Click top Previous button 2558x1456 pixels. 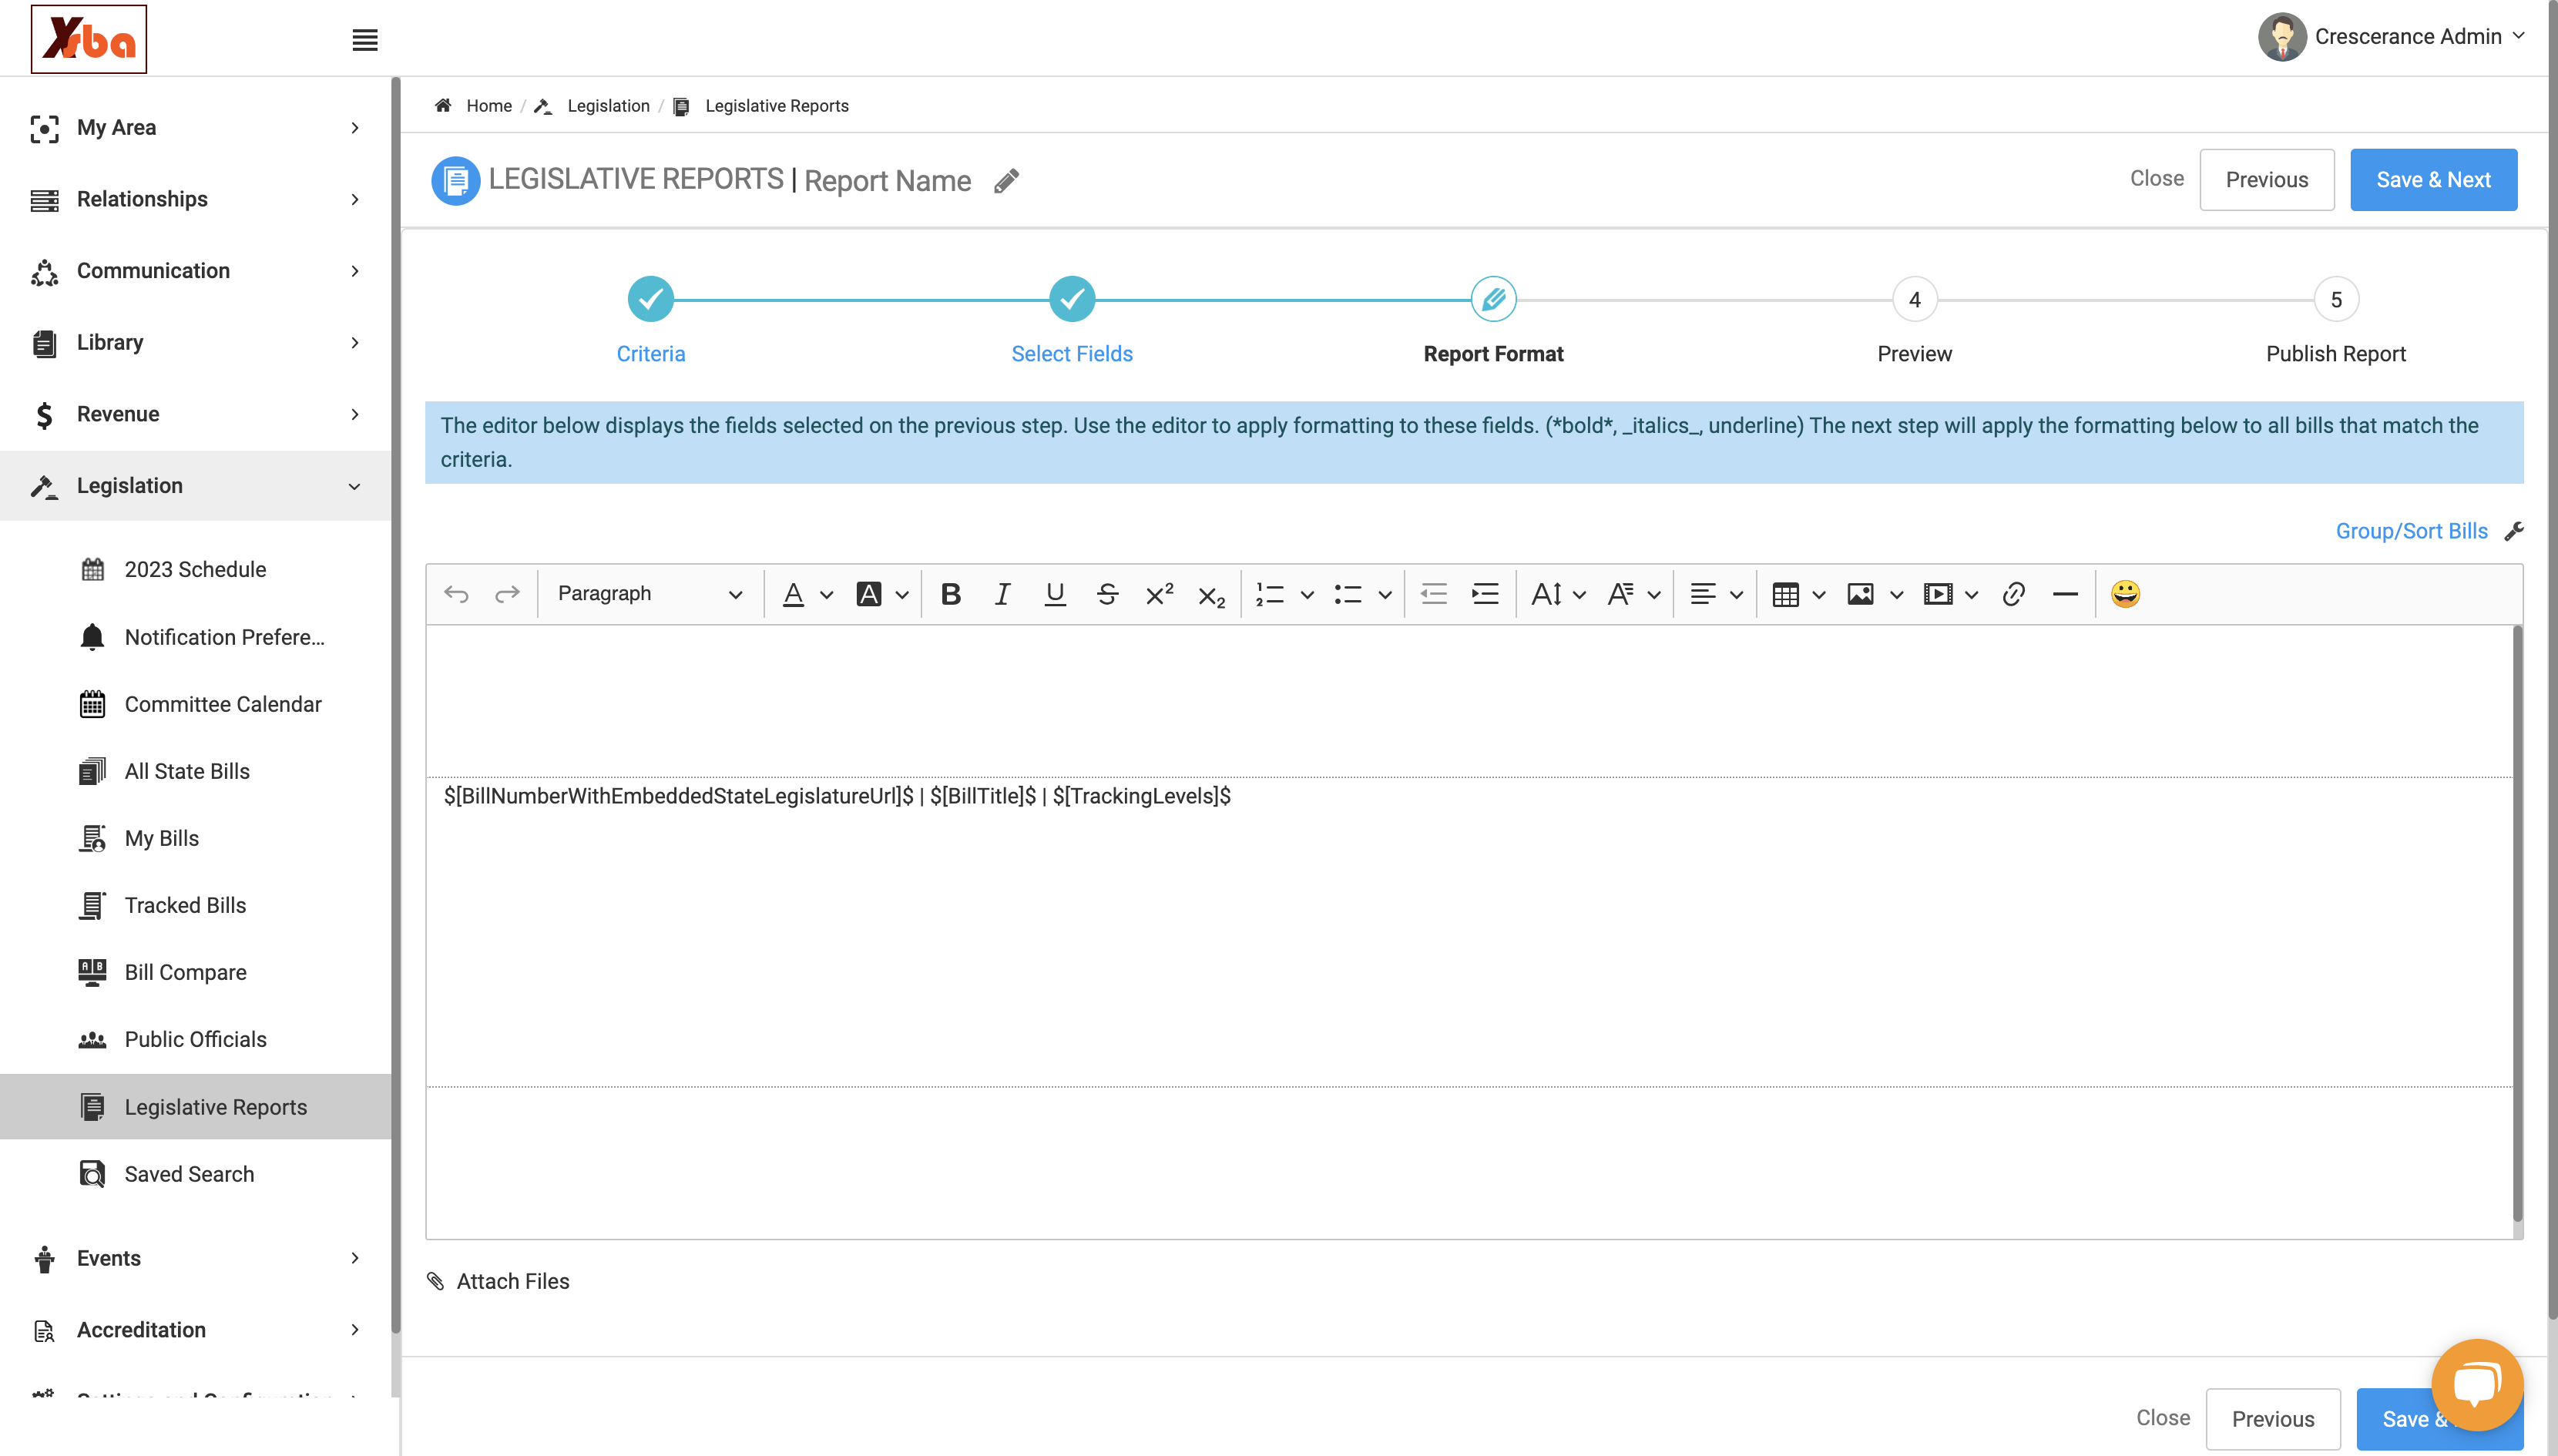pyautogui.click(x=2267, y=180)
